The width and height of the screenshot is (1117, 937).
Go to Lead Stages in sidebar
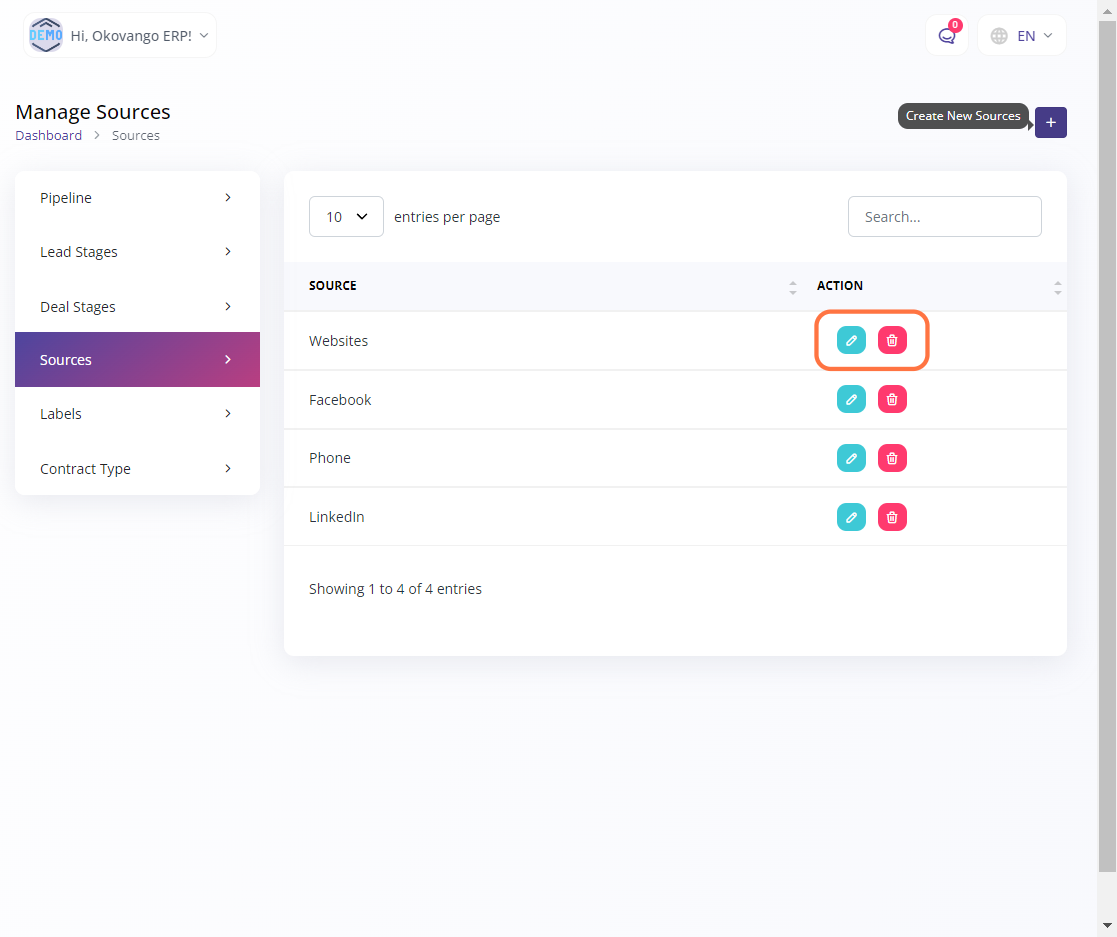point(137,252)
